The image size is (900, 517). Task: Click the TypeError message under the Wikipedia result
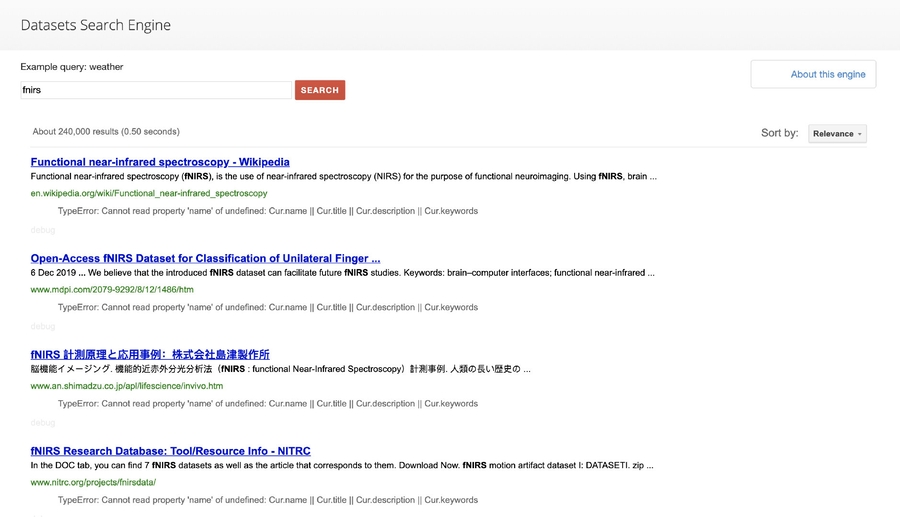tap(268, 211)
